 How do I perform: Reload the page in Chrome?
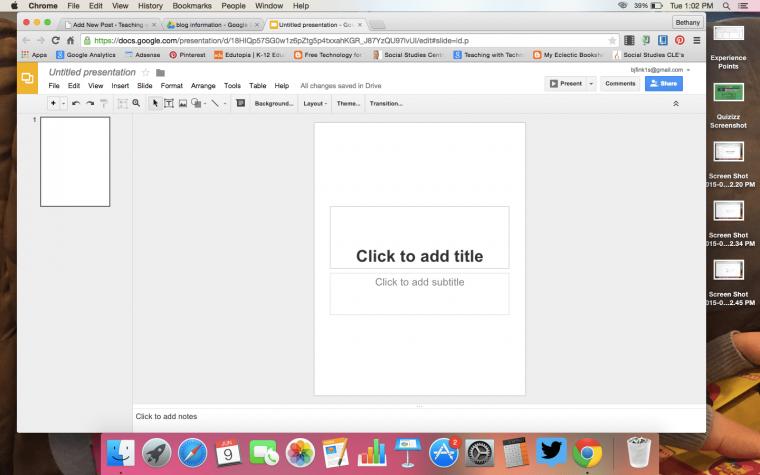(x=56, y=41)
